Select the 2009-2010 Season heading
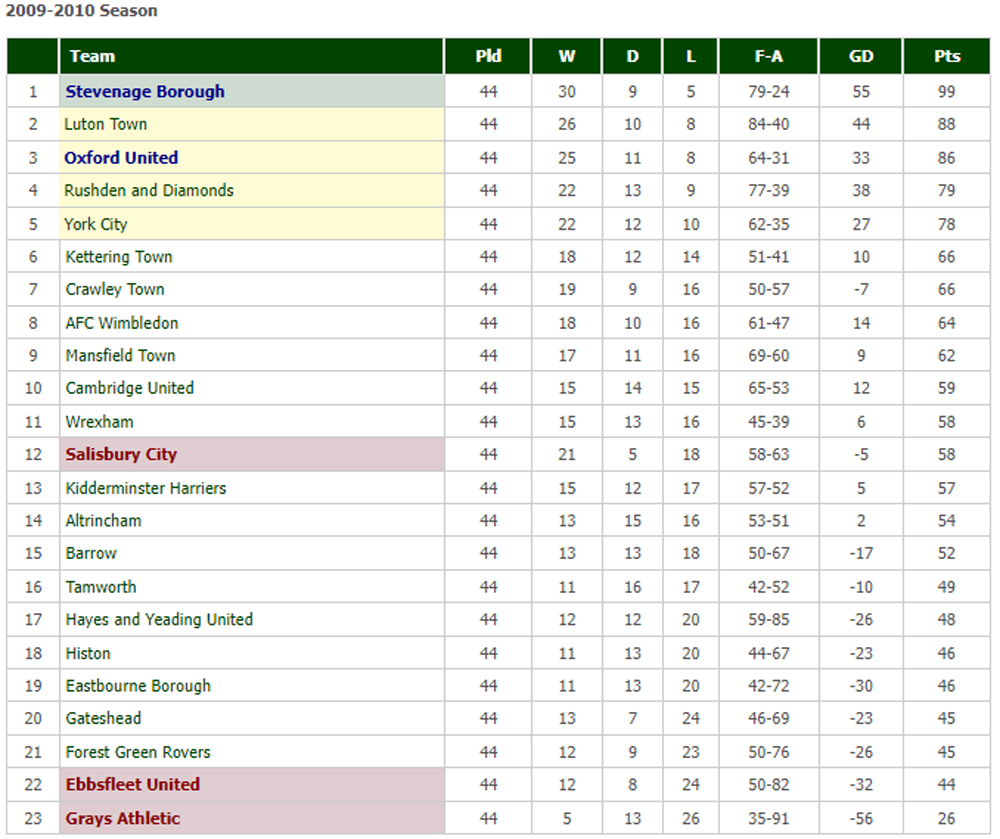The width and height of the screenshot is (1000, 839). tap(82, 11)
